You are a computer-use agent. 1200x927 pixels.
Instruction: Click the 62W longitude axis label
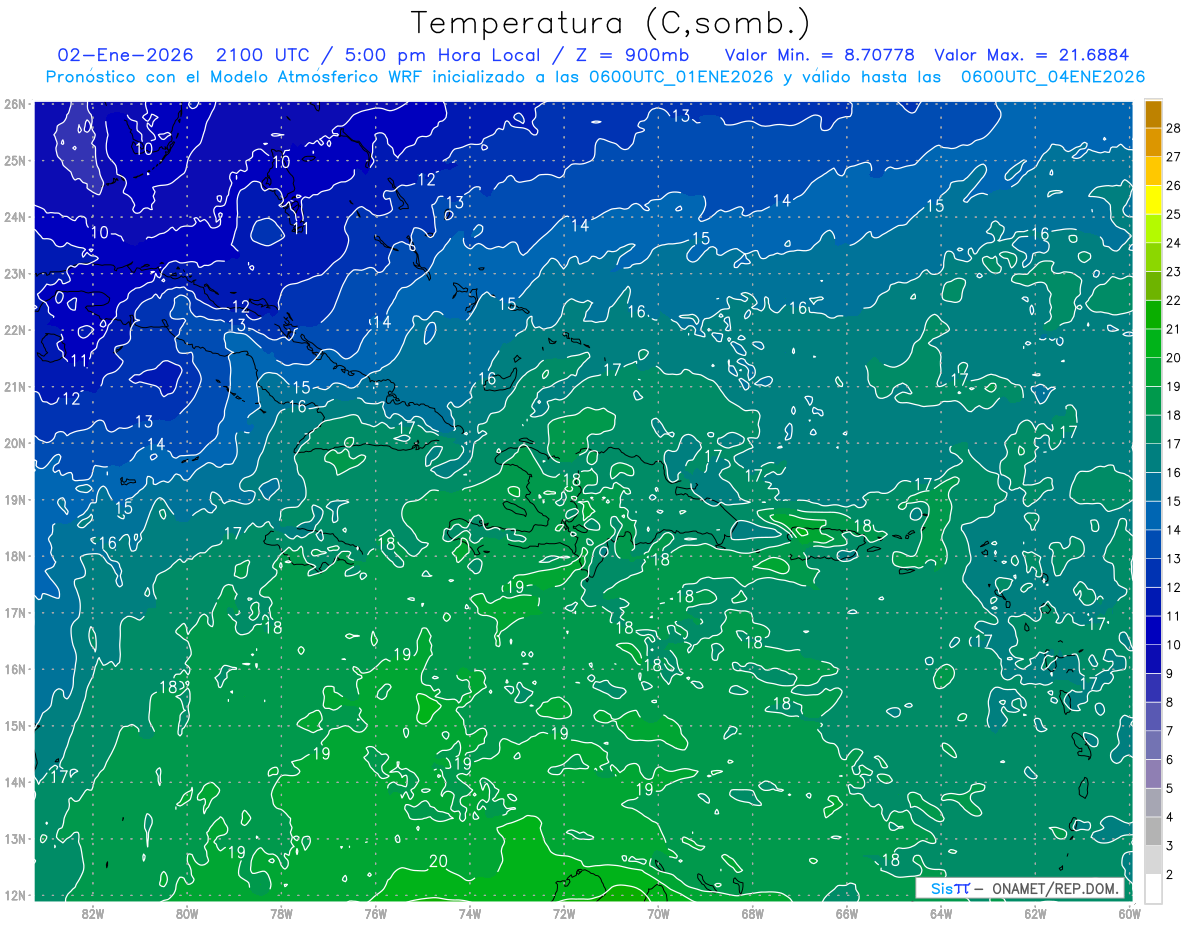[x=1035, y=913]
